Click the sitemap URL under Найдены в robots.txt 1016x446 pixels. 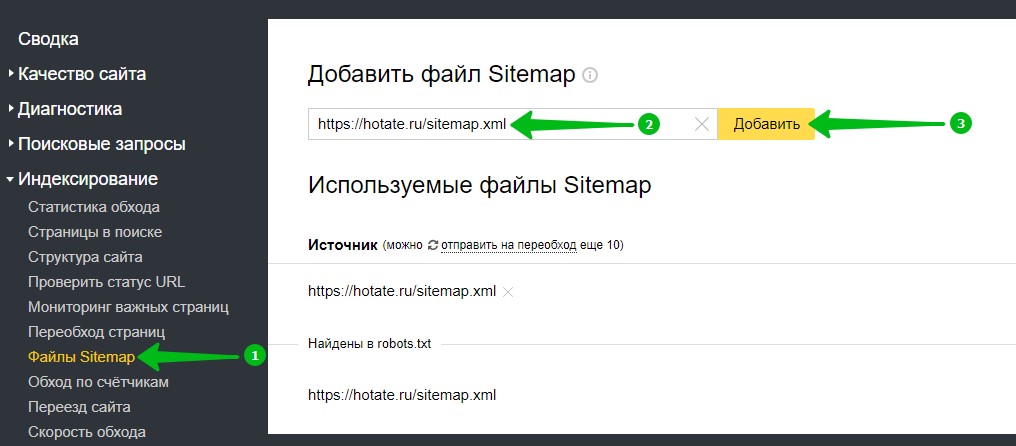[402, 395]
